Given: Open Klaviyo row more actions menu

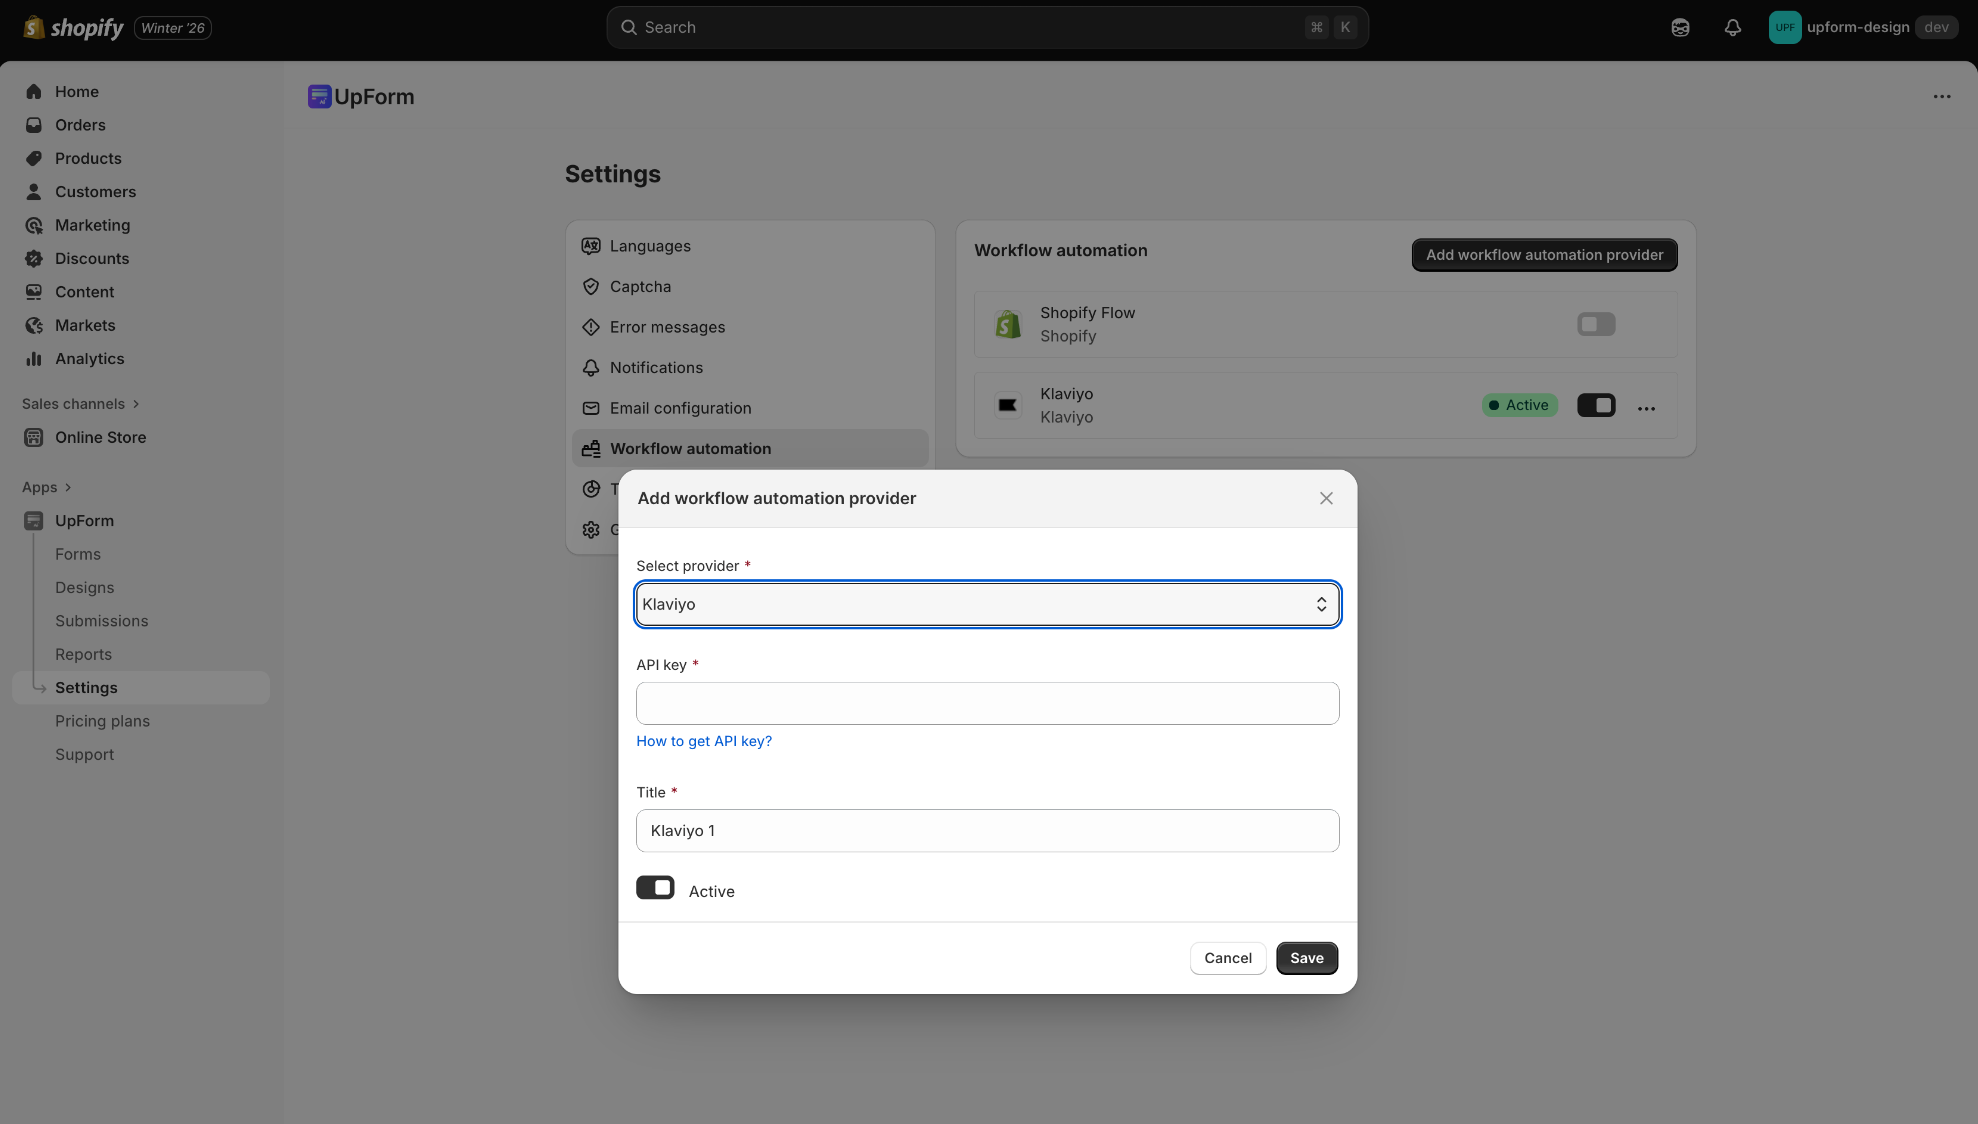Looking at the screenshot, I should point(1646,408).
